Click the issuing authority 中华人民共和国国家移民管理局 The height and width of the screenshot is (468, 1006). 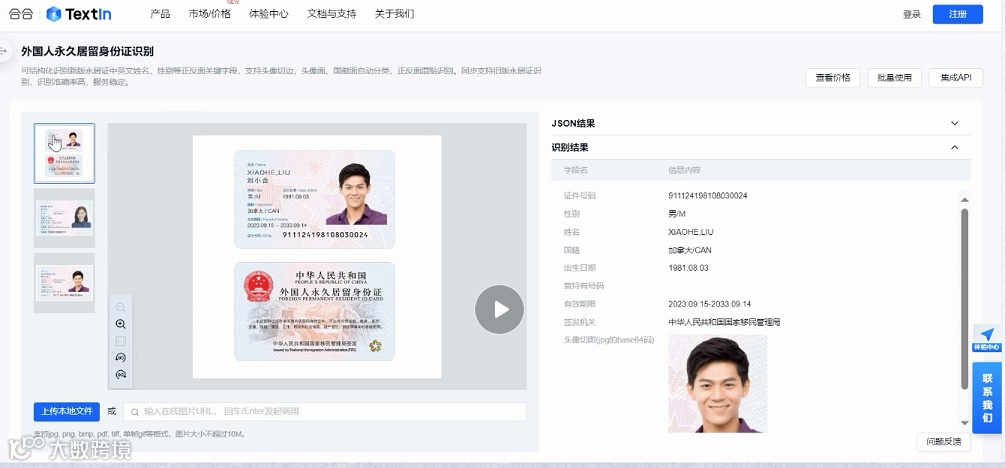724,322
